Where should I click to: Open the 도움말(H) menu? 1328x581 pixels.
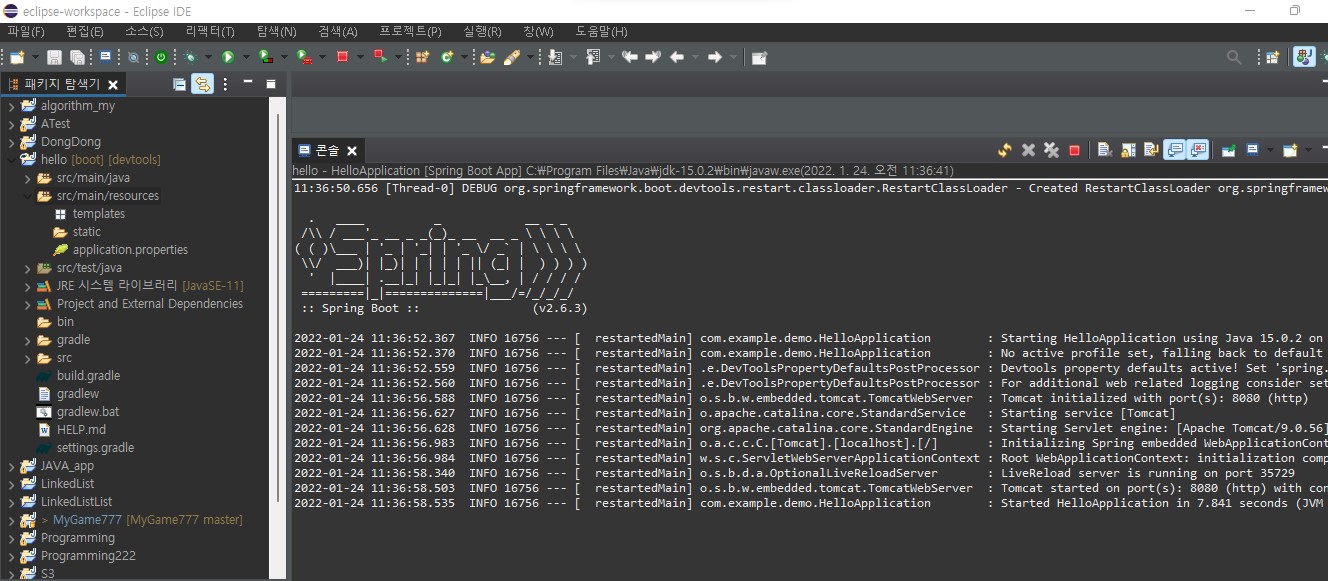pos(602,31)
